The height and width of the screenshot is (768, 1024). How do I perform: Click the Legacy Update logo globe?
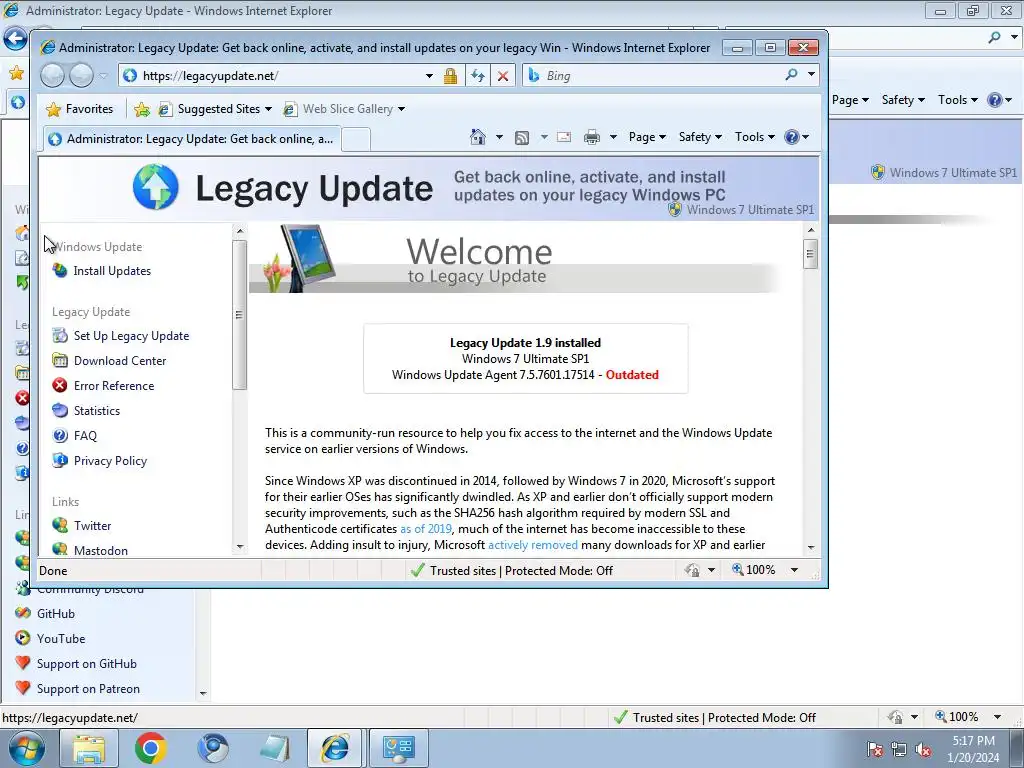pyautogui.click(x=155, y=187)
